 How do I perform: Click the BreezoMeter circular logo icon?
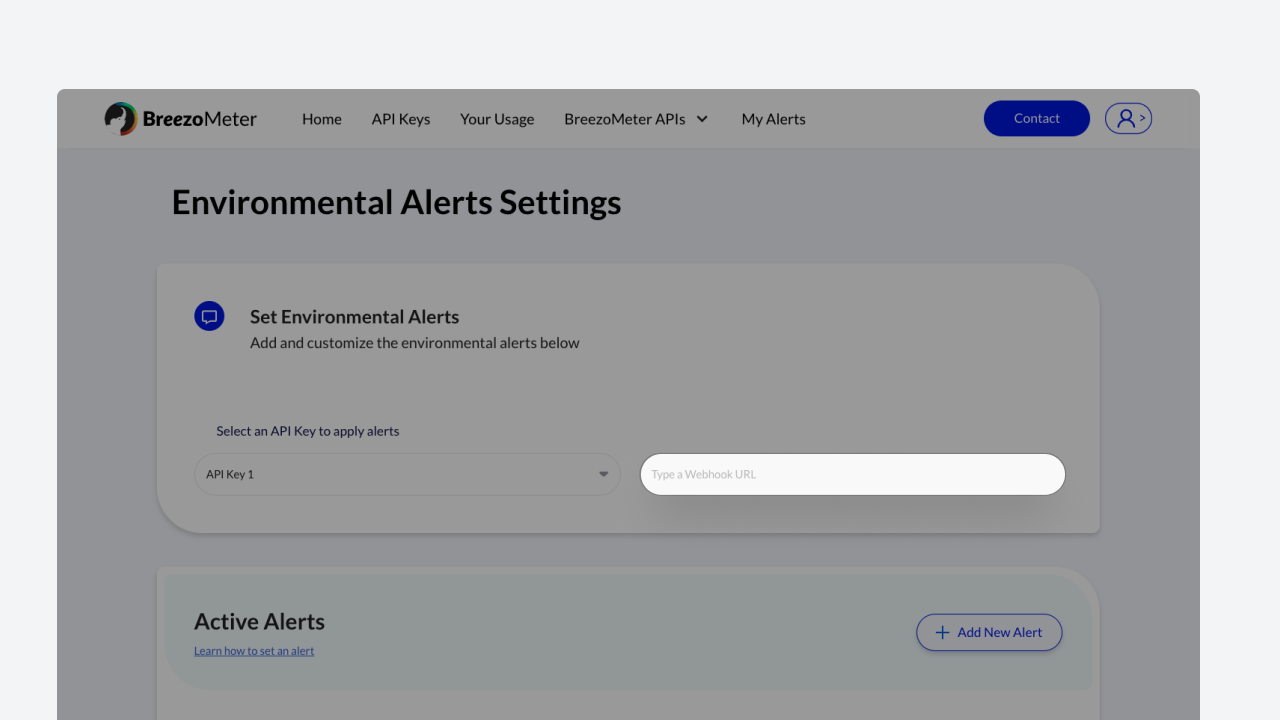(x=120, y=119)
